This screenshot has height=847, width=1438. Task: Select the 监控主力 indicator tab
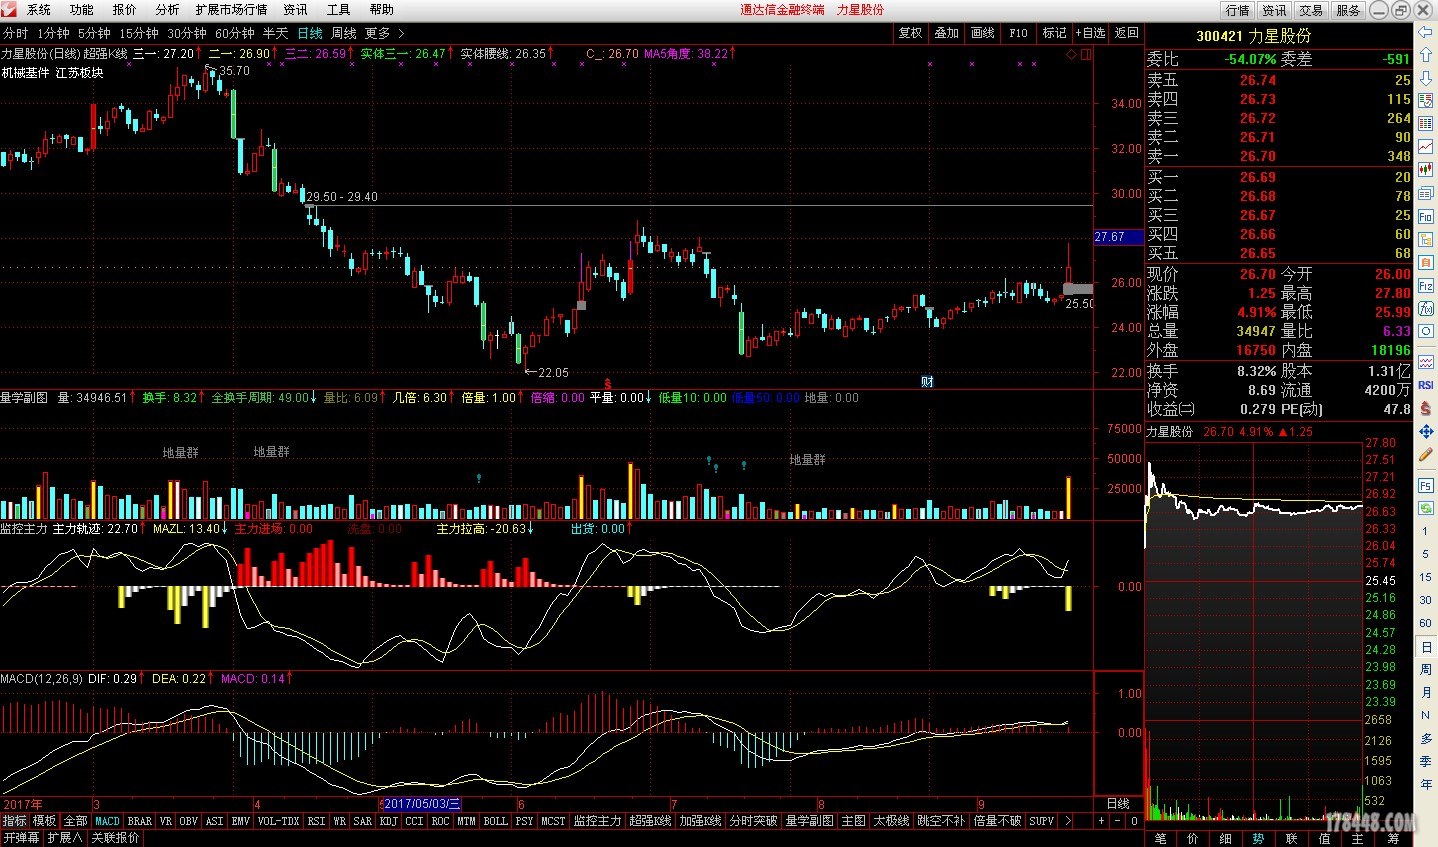click(597, 821)
